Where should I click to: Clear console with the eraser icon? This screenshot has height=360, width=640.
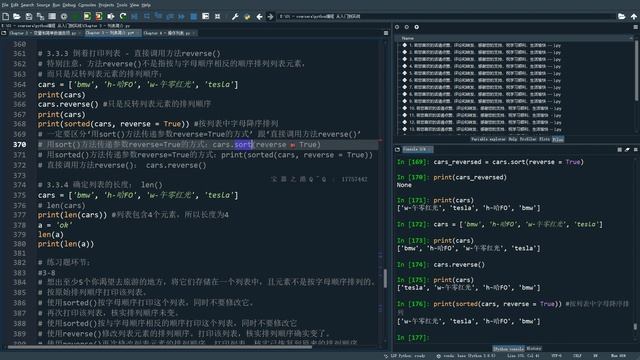point(627,150)
